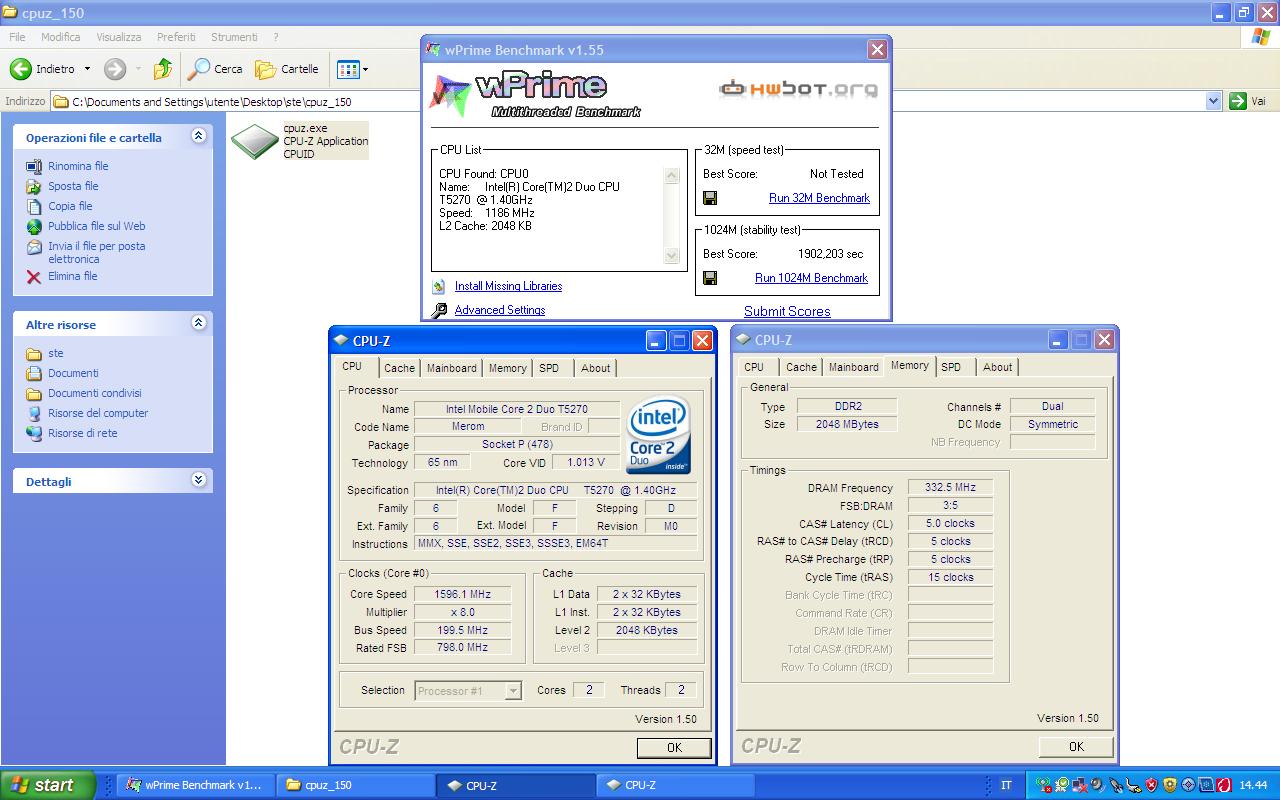Click the system tray clock 14.44

click(x=1254, y=785)
